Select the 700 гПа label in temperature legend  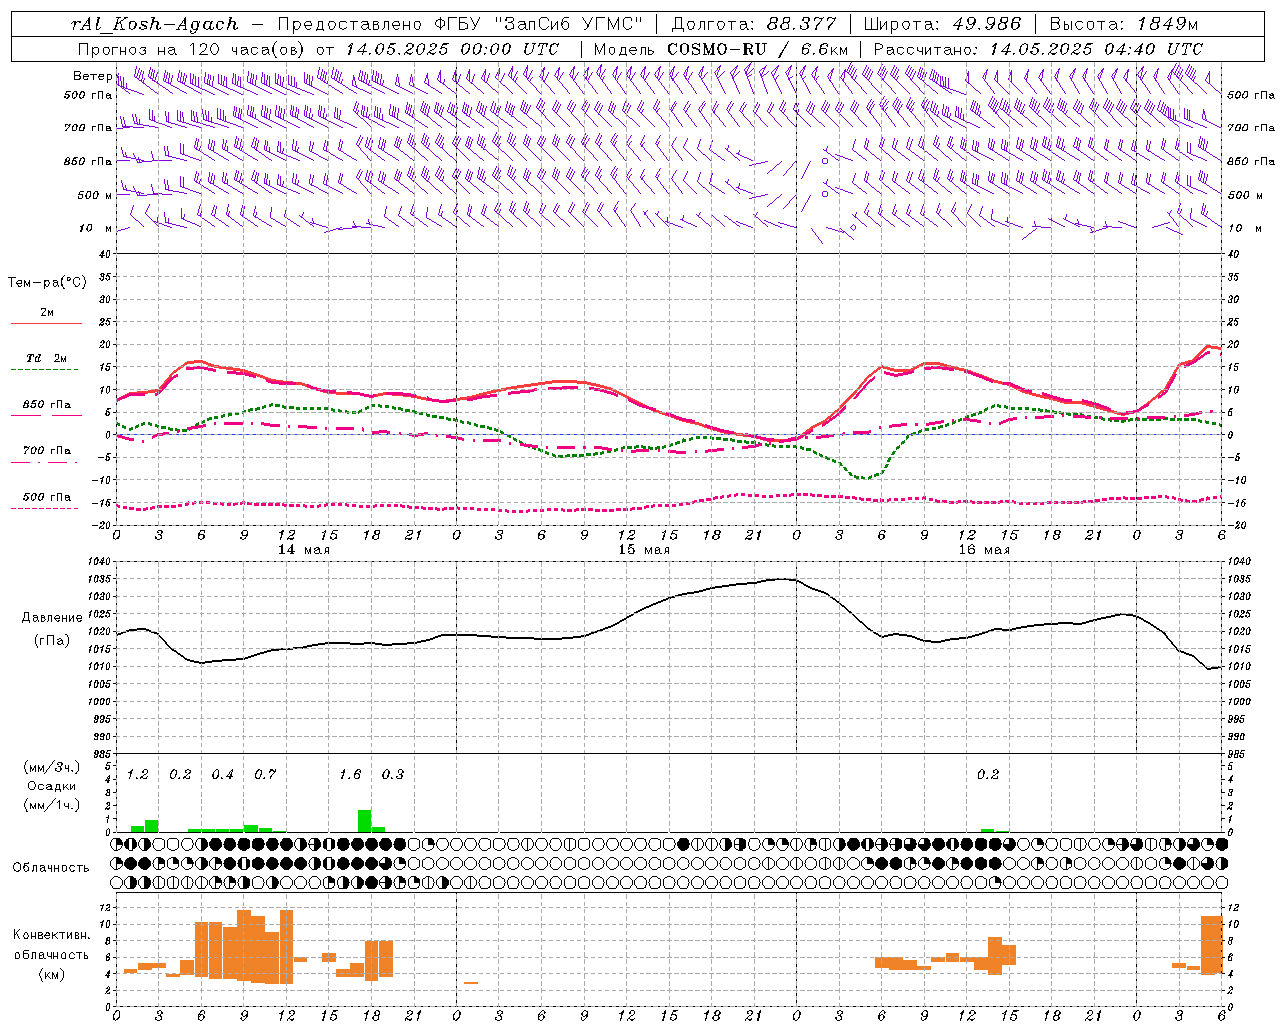point(47,451)
